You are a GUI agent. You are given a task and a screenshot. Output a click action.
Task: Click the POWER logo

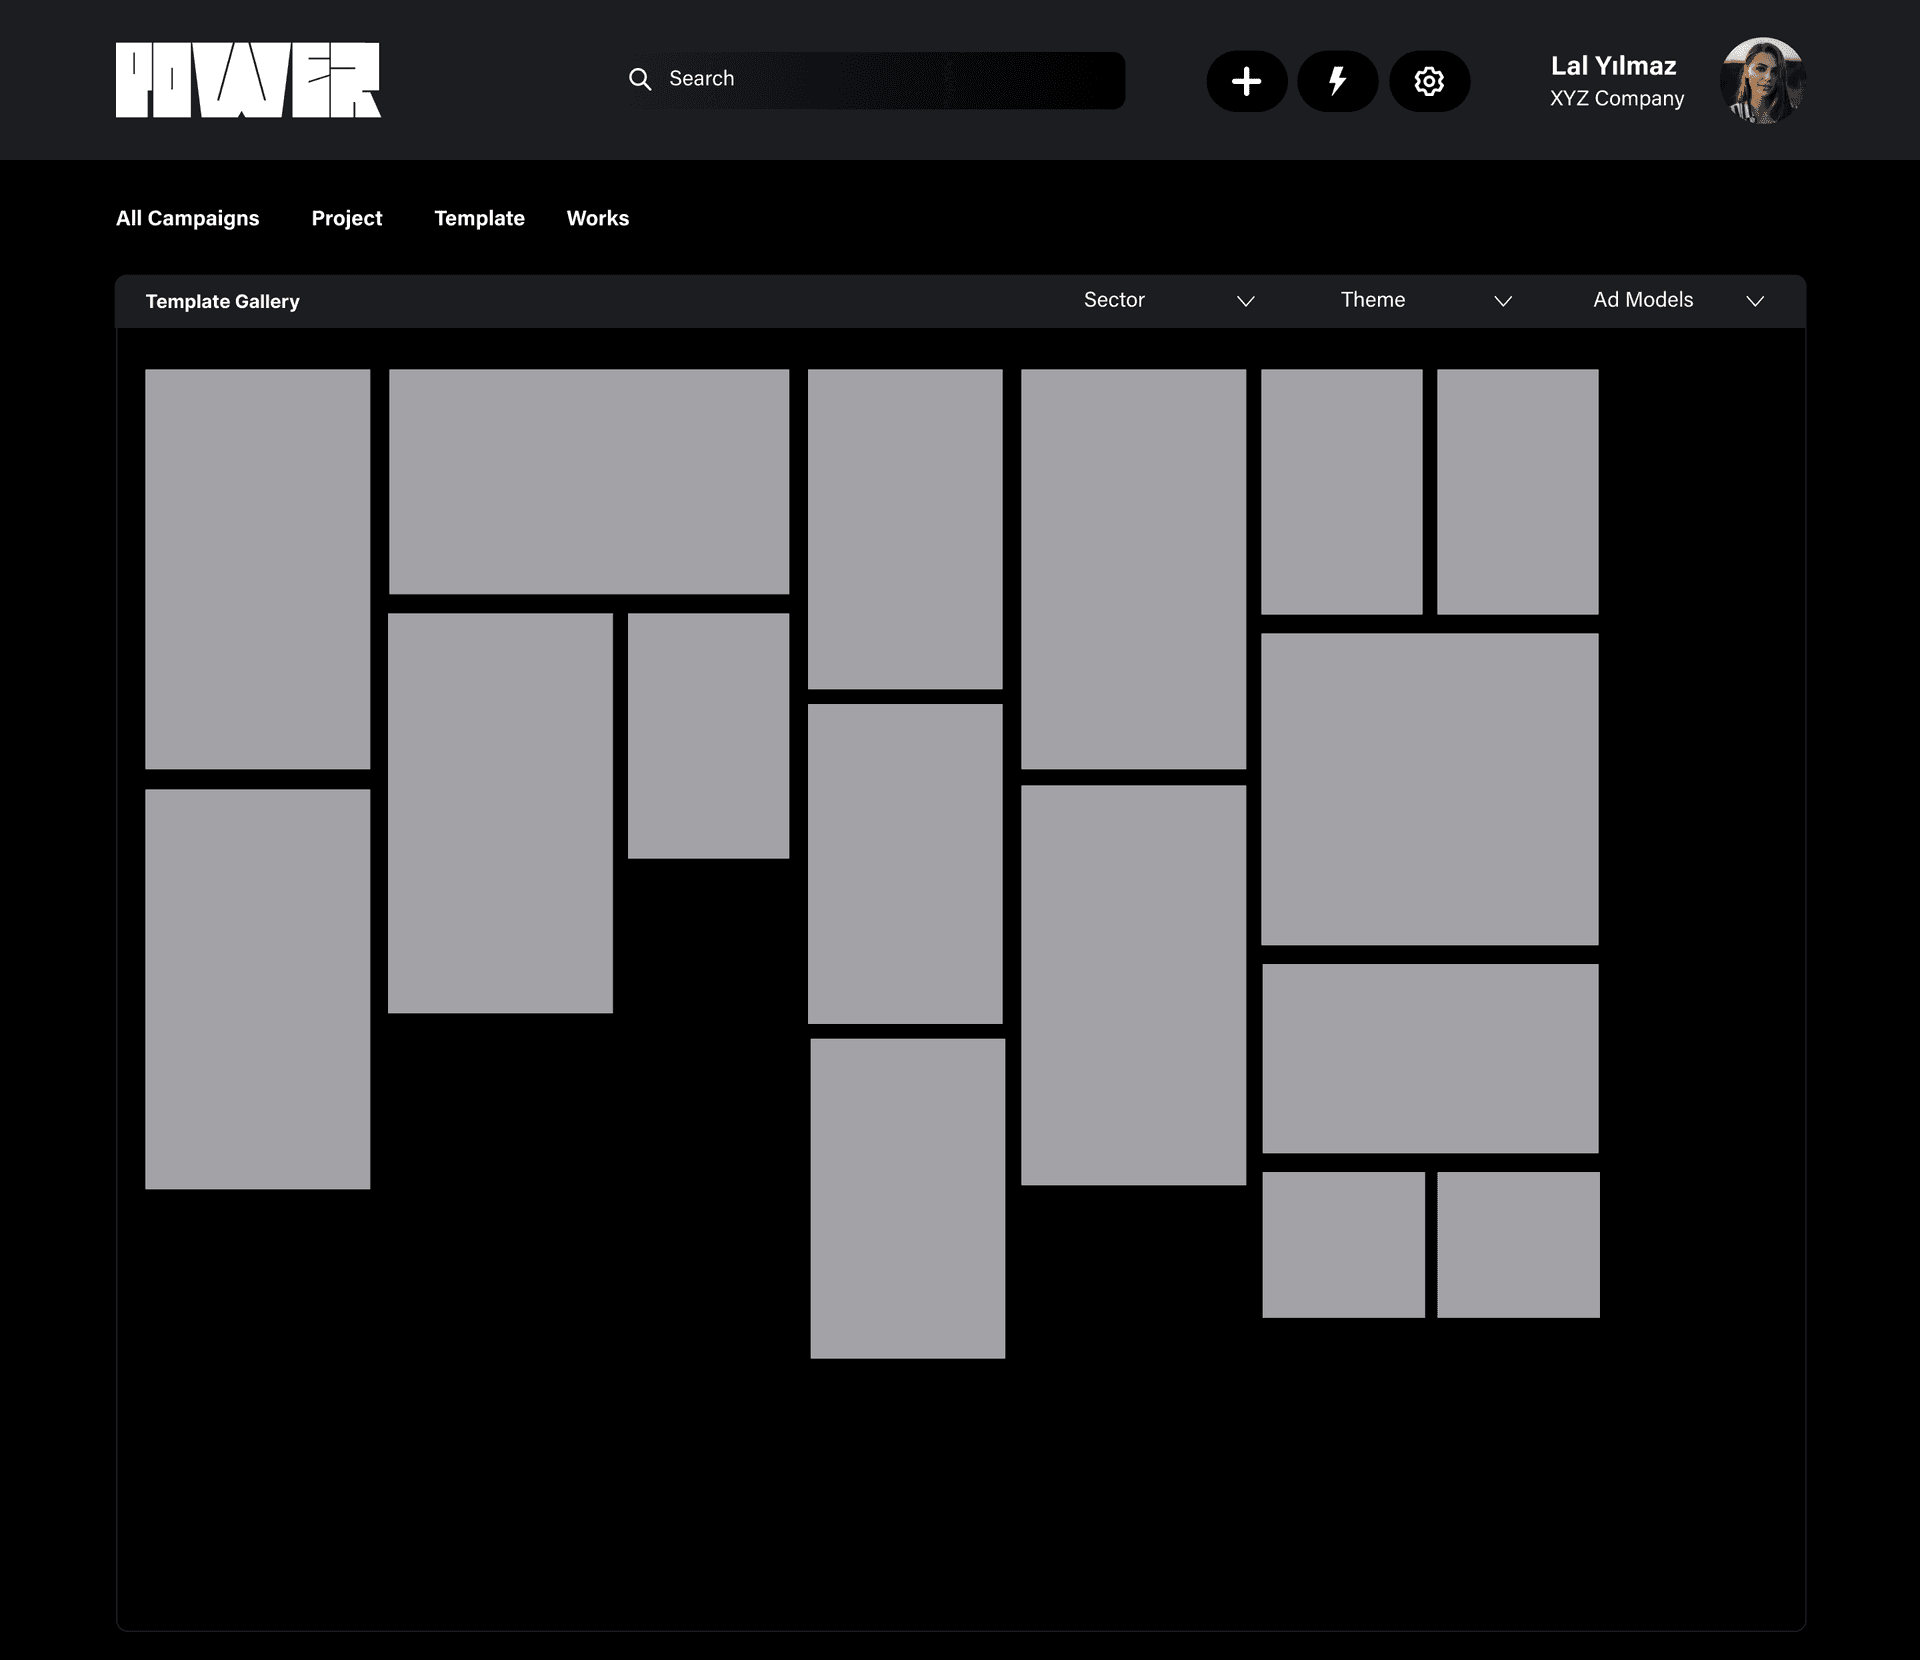(x=248, y=80)
